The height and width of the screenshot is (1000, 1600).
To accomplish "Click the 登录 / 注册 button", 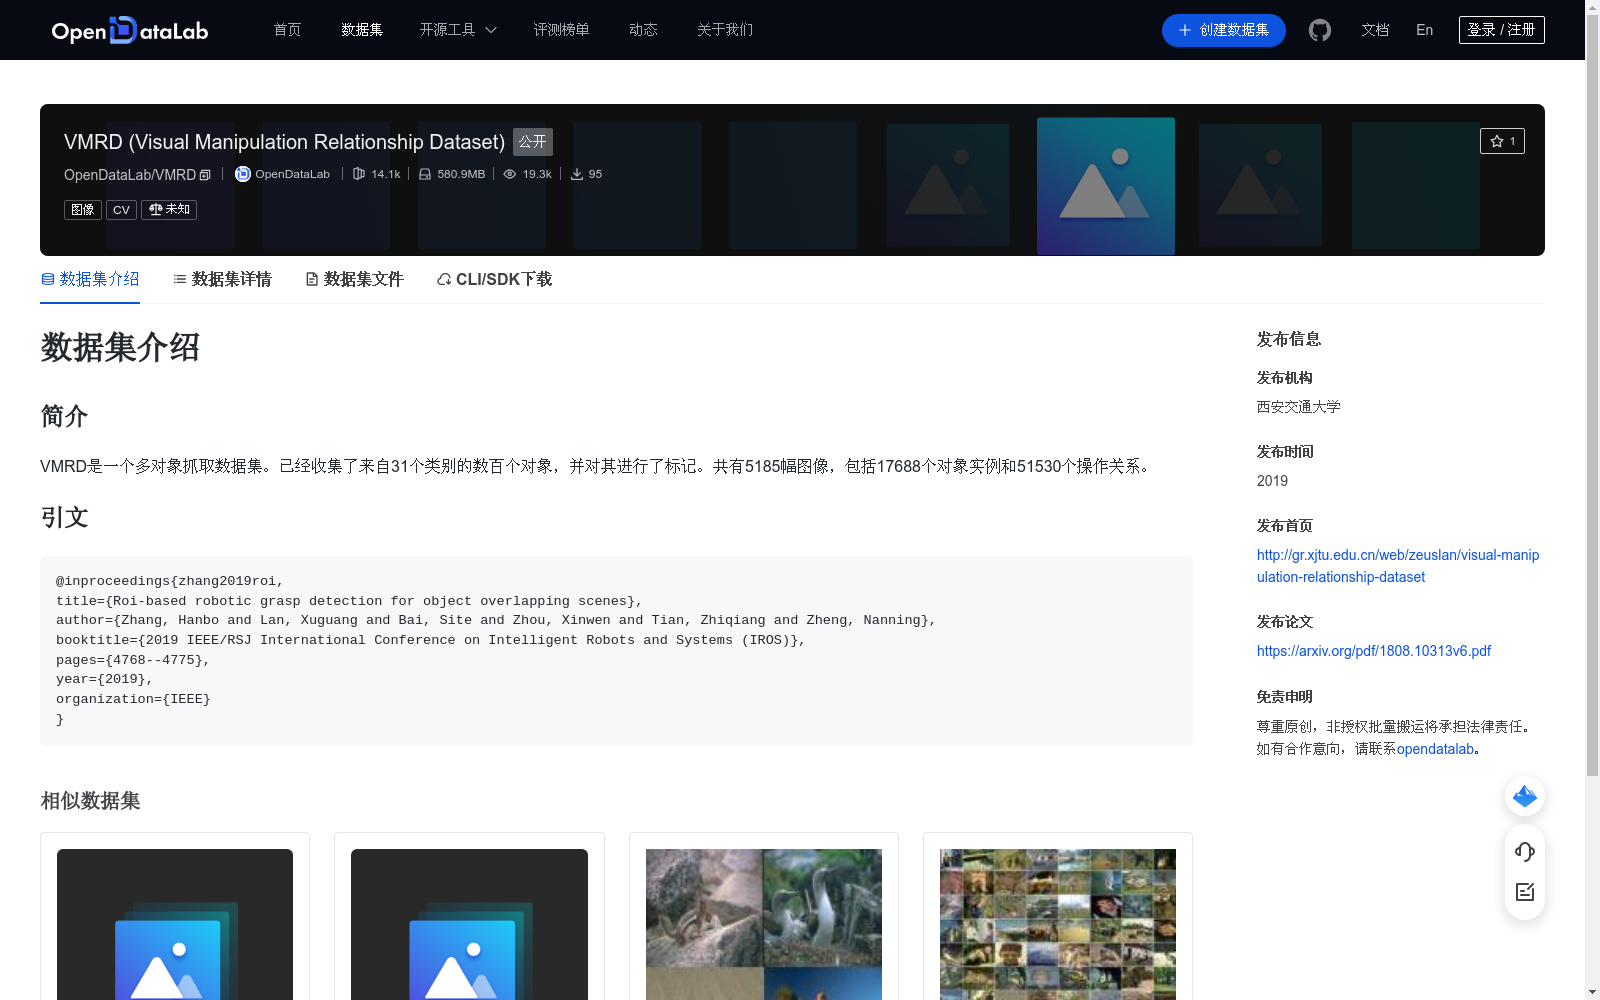I will [x=1501, y=30].
